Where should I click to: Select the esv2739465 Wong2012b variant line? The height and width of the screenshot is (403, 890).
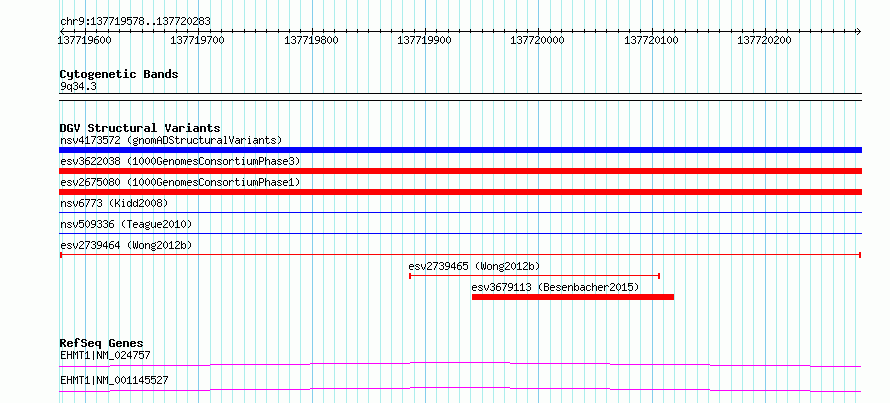coord(534,276)
